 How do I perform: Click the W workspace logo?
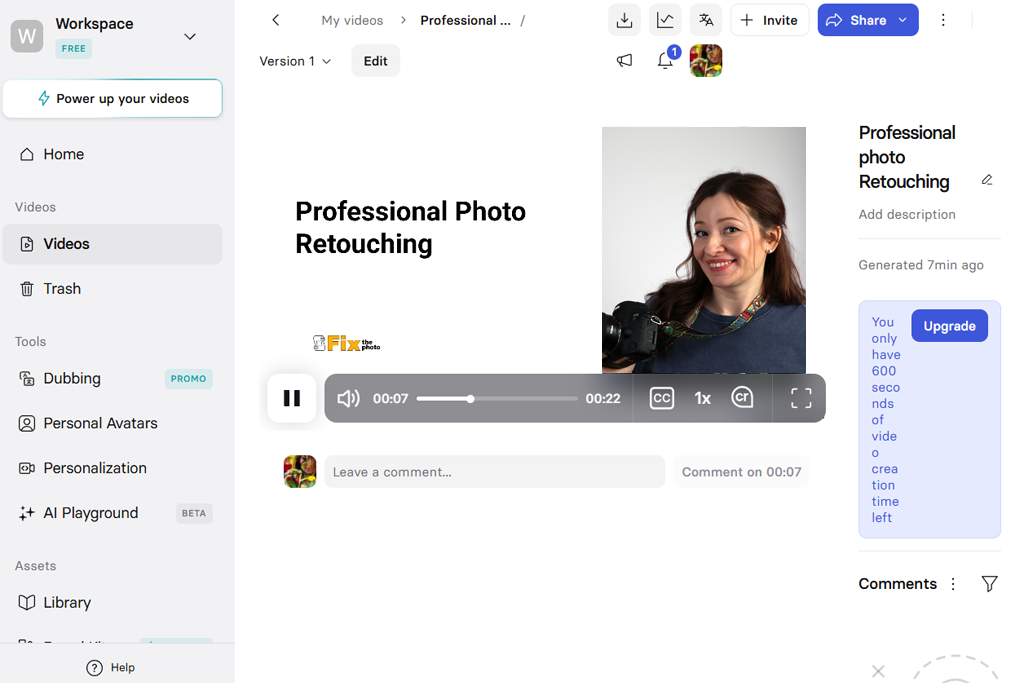(27, 36)
